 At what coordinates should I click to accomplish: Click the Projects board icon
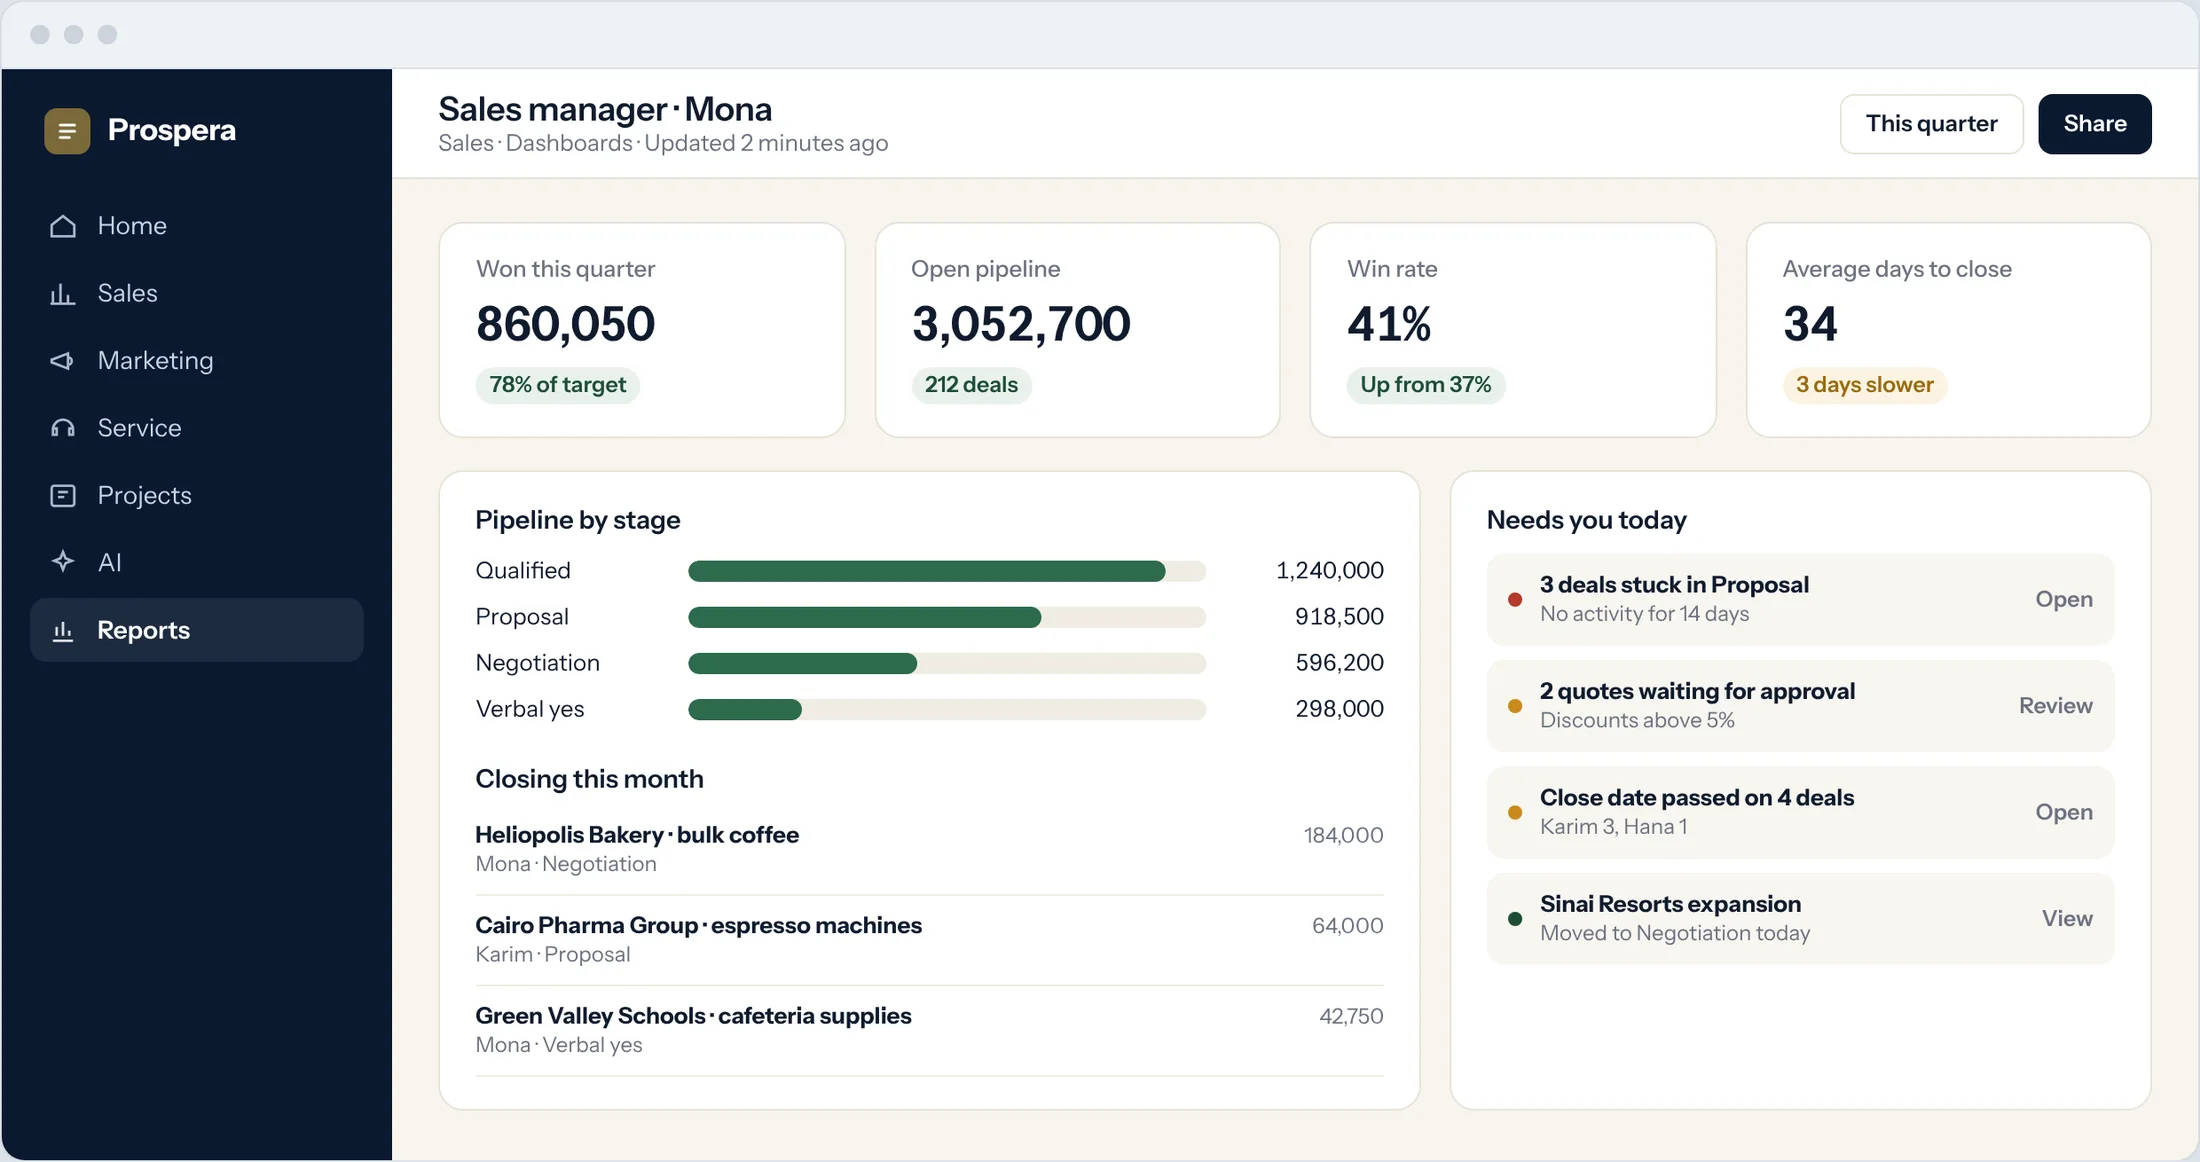tap(63, 496)
